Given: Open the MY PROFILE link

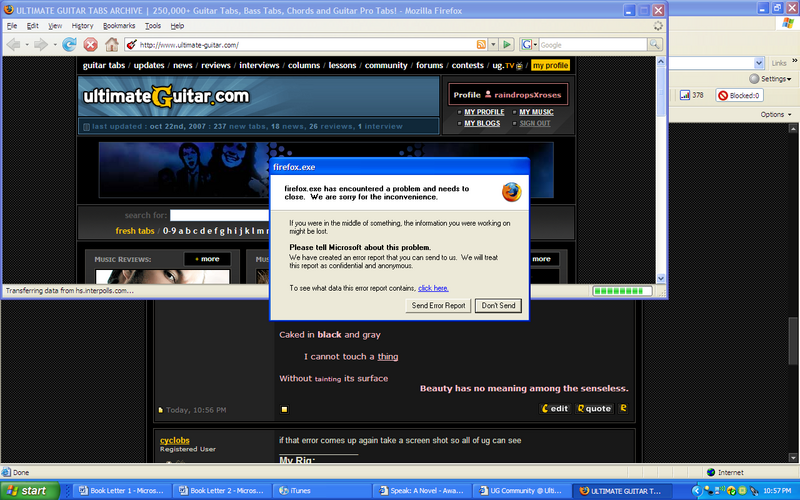Looking at the screenshot, I should 484,112.
